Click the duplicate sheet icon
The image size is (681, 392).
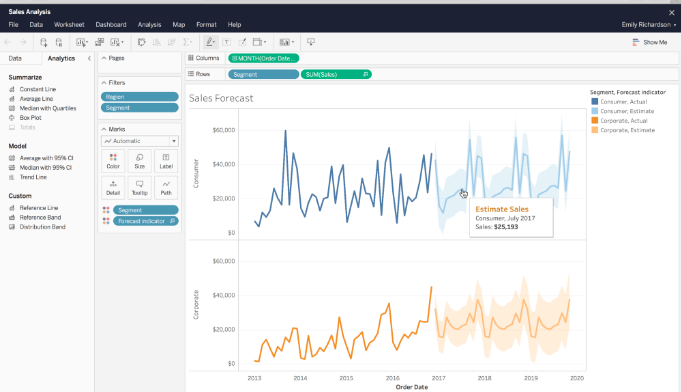(x=99, y=42)
